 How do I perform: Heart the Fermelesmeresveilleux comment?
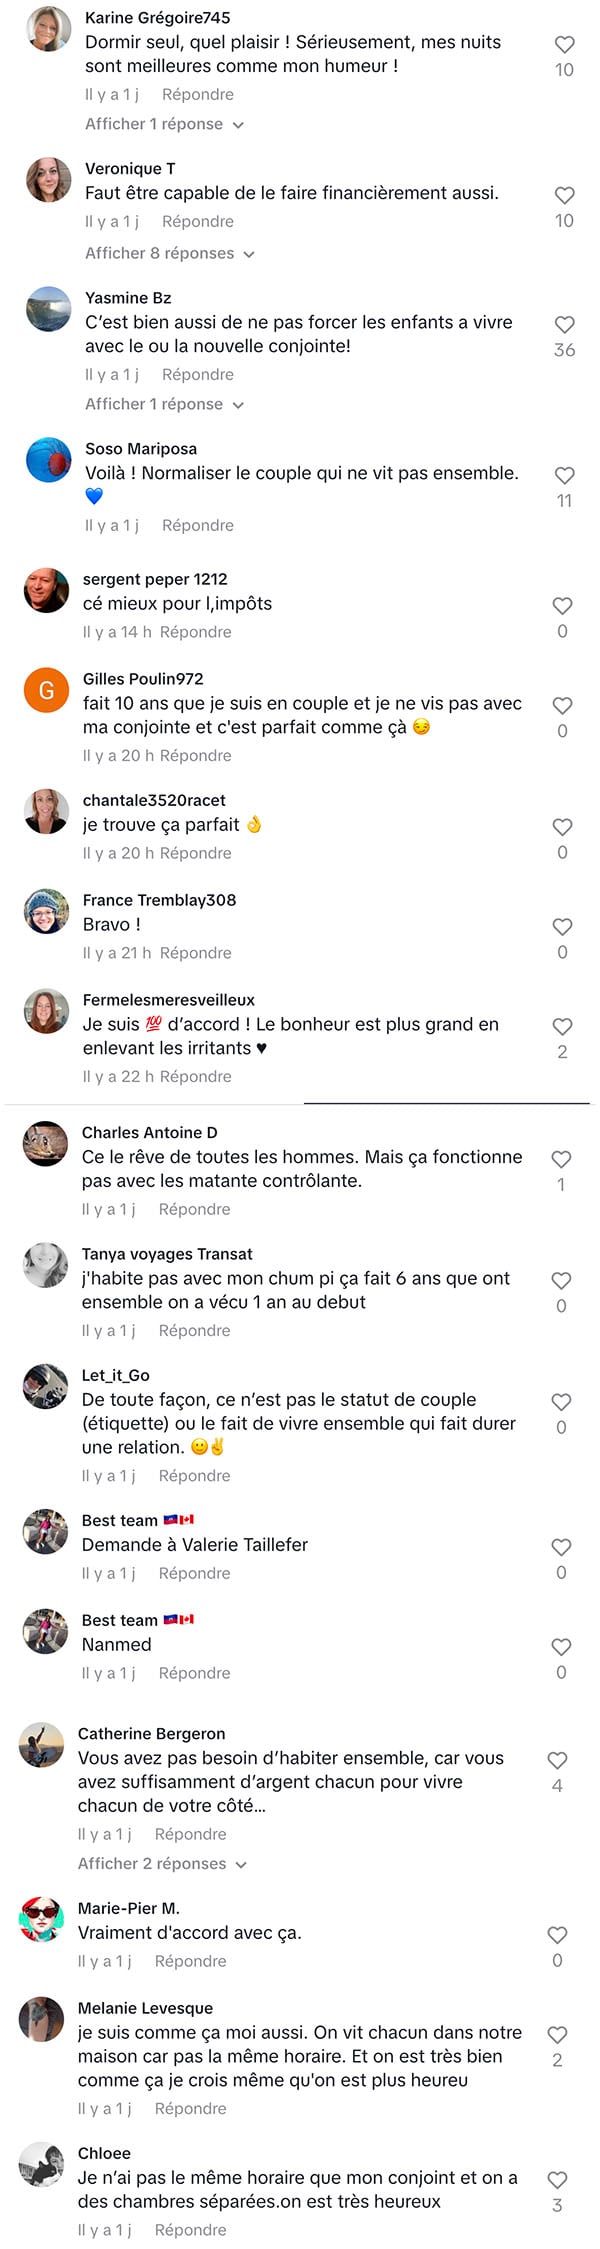(562, 1027)
